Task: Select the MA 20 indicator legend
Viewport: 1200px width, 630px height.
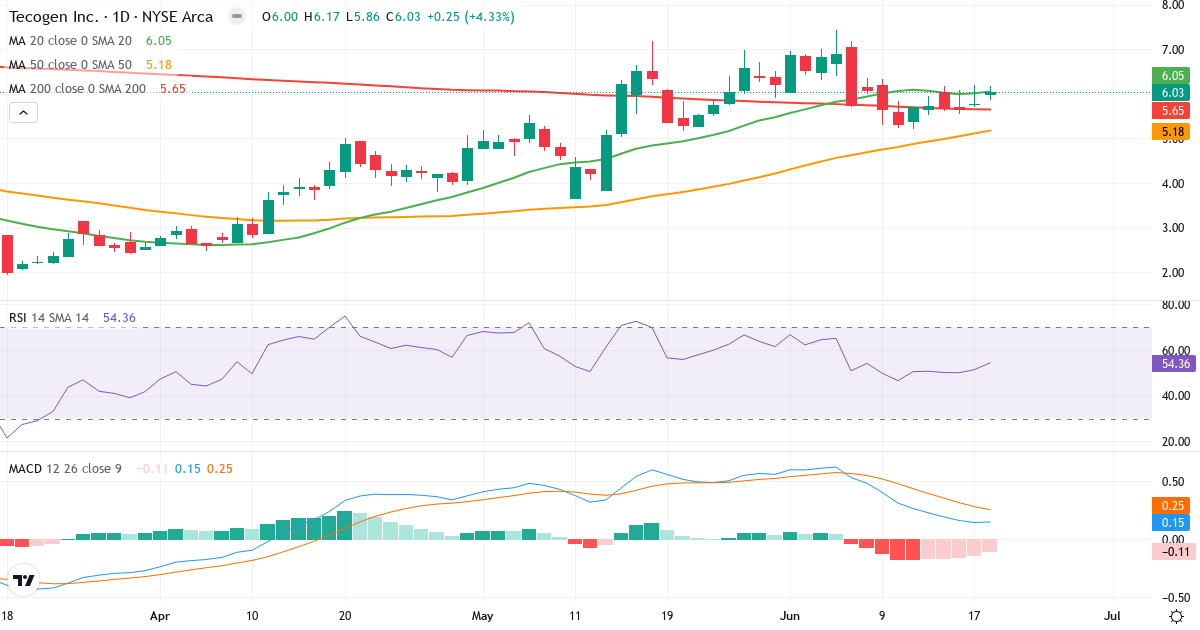Action: [x=70, y=41]
